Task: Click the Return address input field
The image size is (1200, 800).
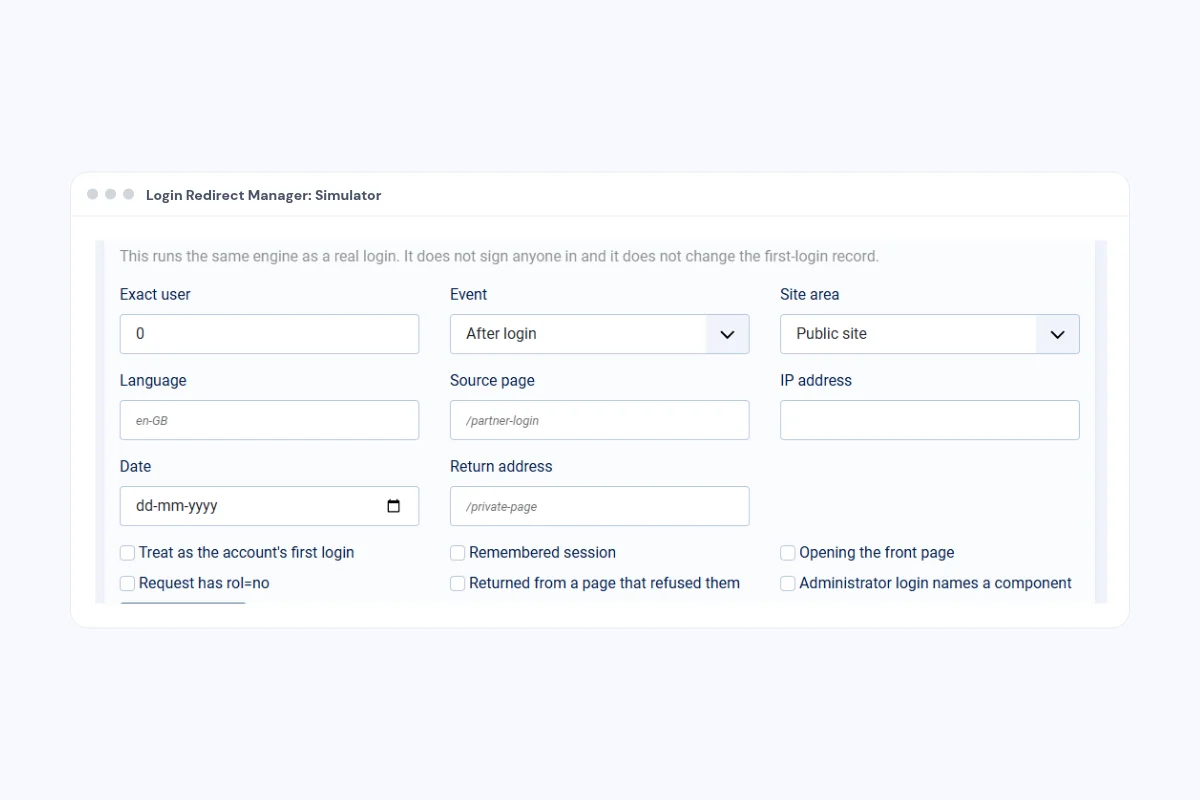Action: [600, 506]
